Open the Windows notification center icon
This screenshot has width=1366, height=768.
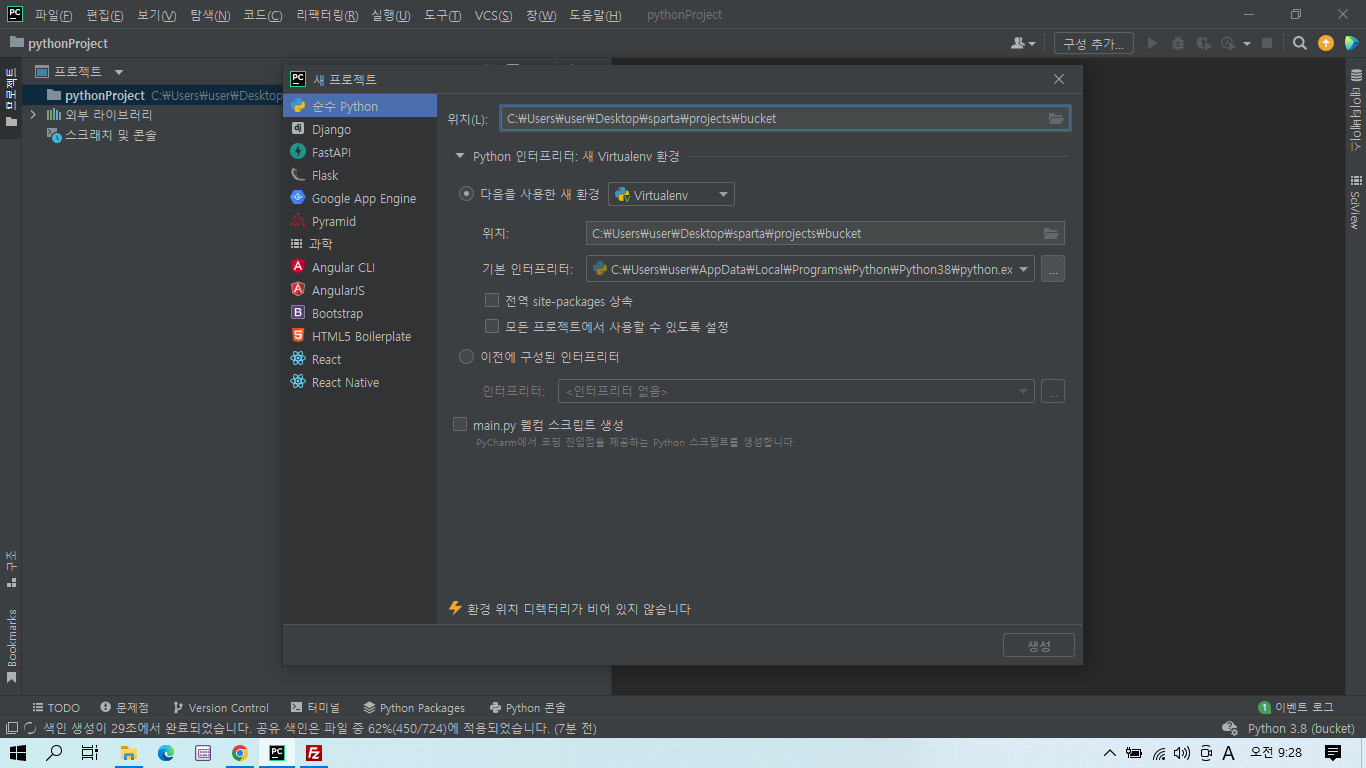pyautogui.click(x=1333, y=753)
